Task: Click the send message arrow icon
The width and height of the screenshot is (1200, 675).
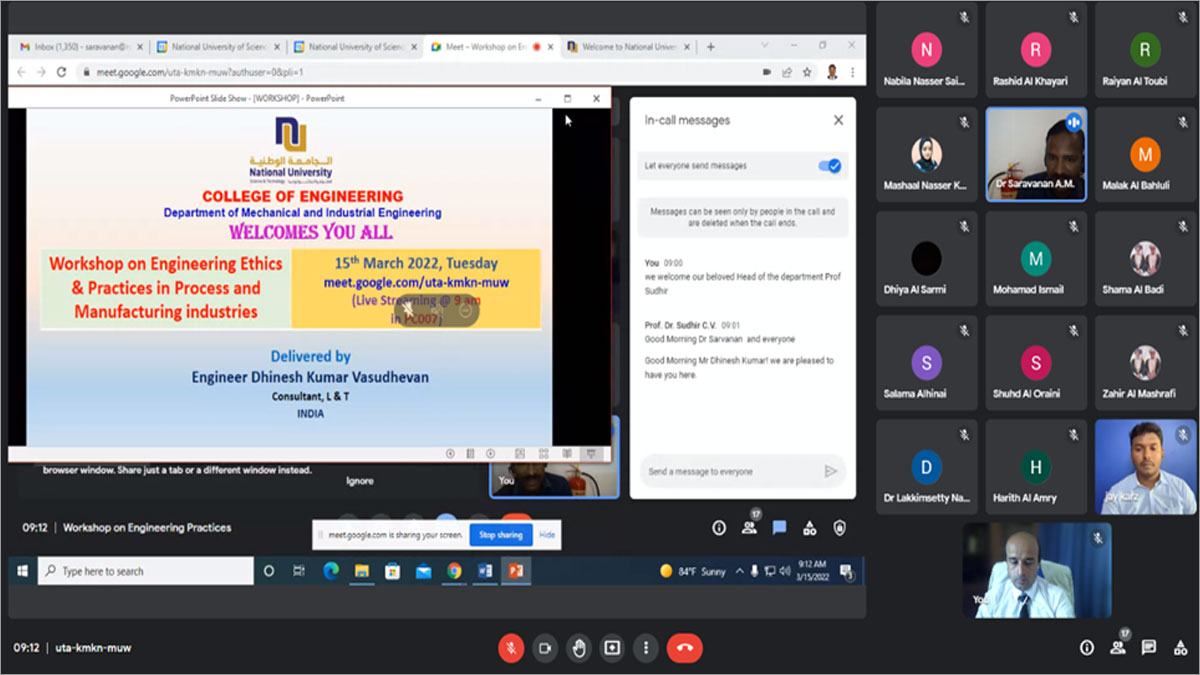Action: click(829, 471)
